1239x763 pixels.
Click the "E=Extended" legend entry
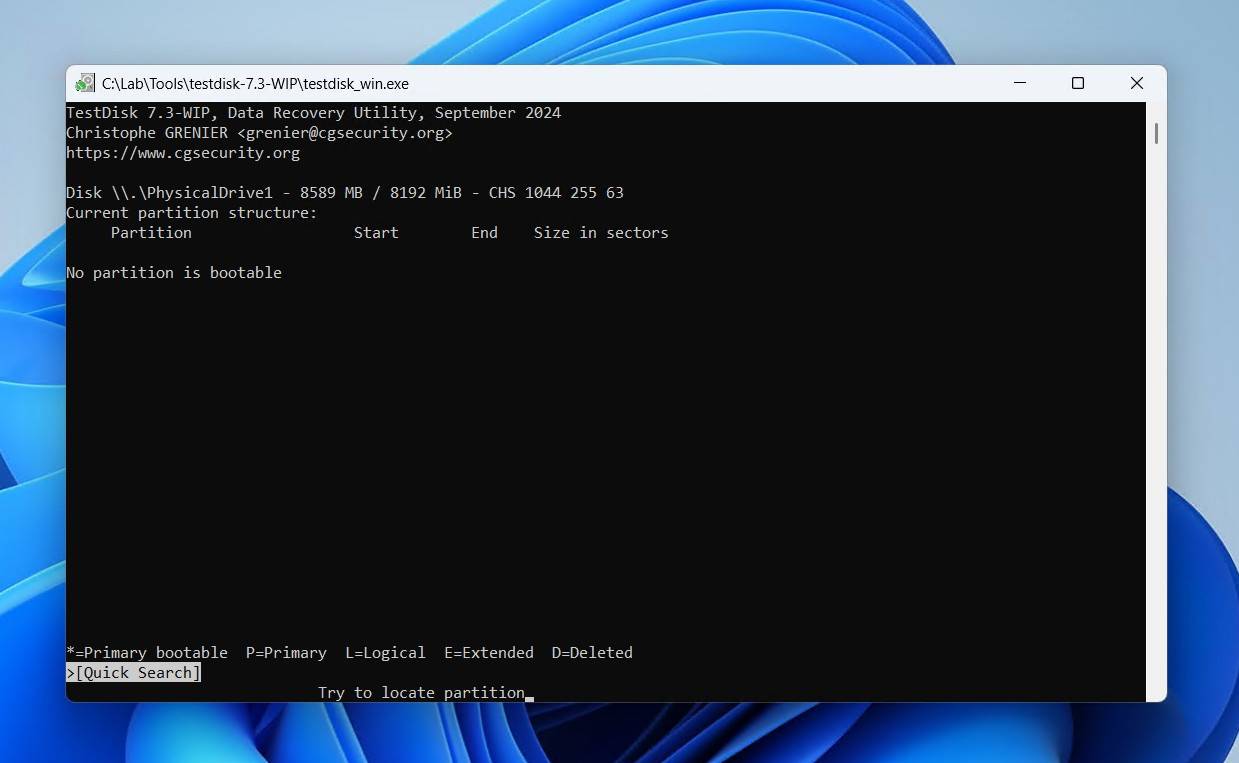coord(489,653)
